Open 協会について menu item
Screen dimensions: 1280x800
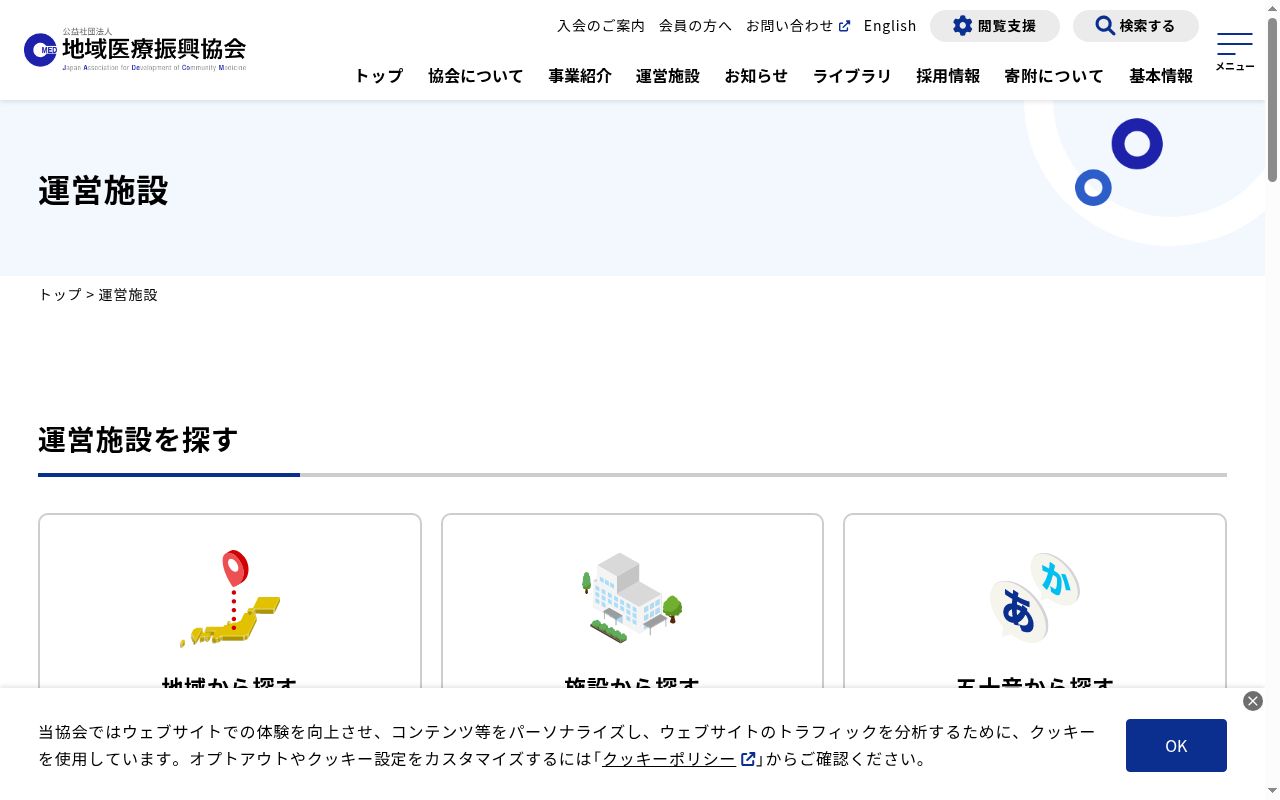pyautogui.click(x=476, y=76)
